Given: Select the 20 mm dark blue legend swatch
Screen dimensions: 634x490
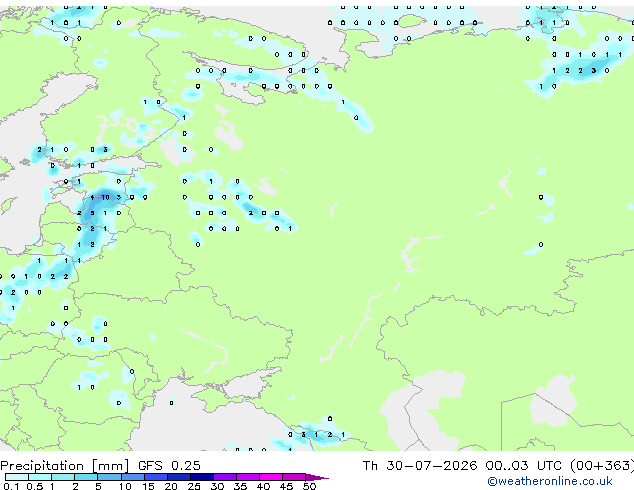Looking at the screenshot, I should [179, 477].
